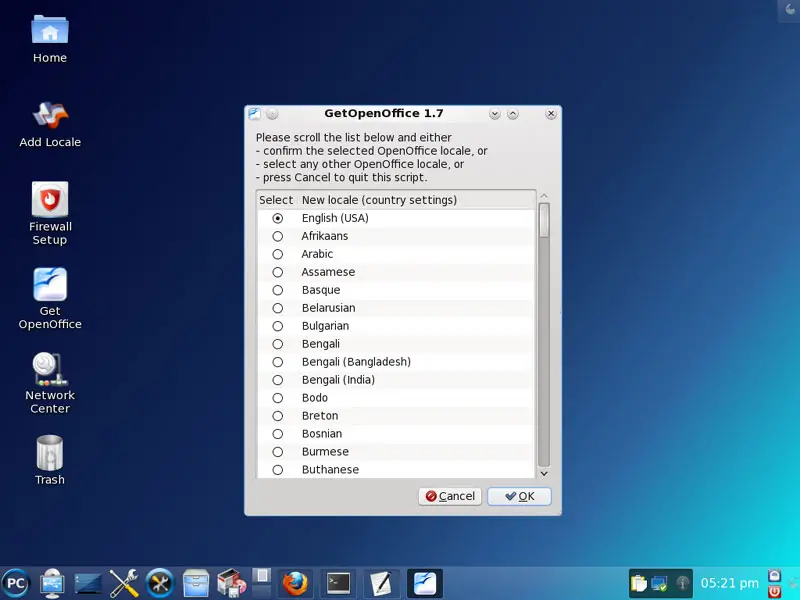This screenshot has height=600, width=800.
Task: Minimize the GetOpenOffice dialog
Action: tap(494, 113)
